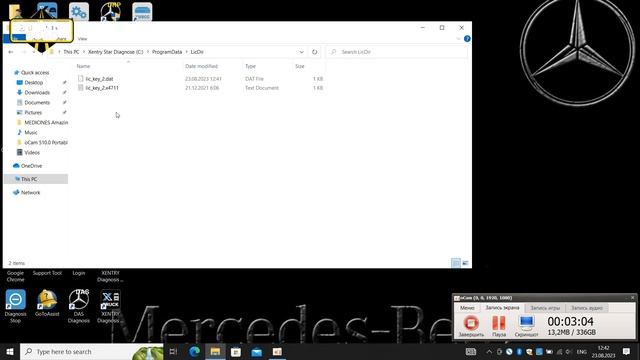This screenshot has width=640, height=360.
Task: Navigate to Xentry Star Diagnose (C:) breadcrumb
Action: (x=116, y=52)
